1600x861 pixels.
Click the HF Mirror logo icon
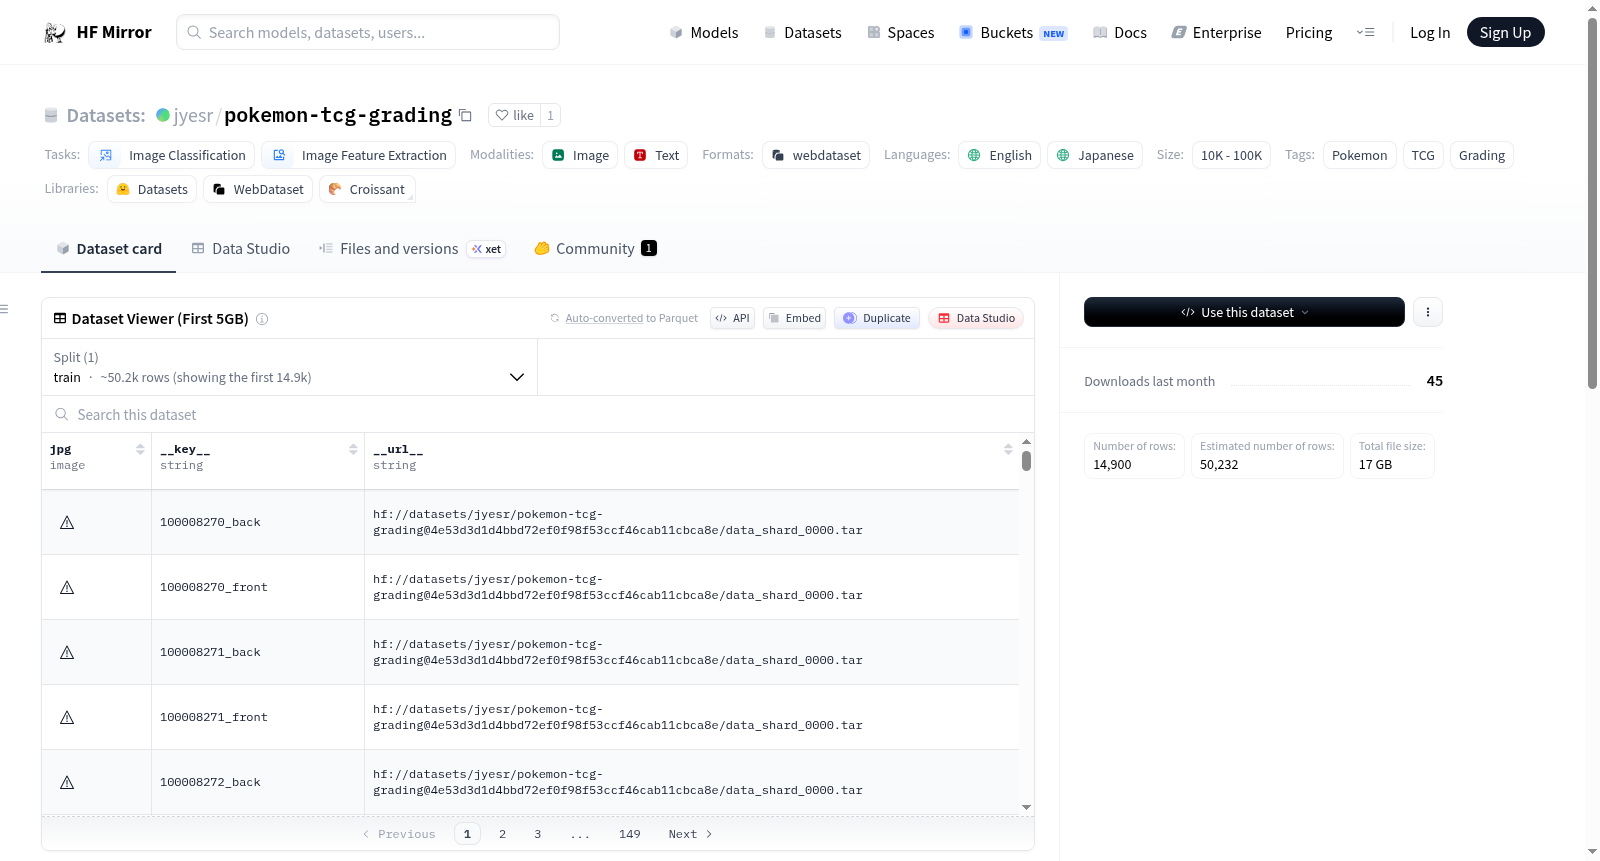point(55,33)
